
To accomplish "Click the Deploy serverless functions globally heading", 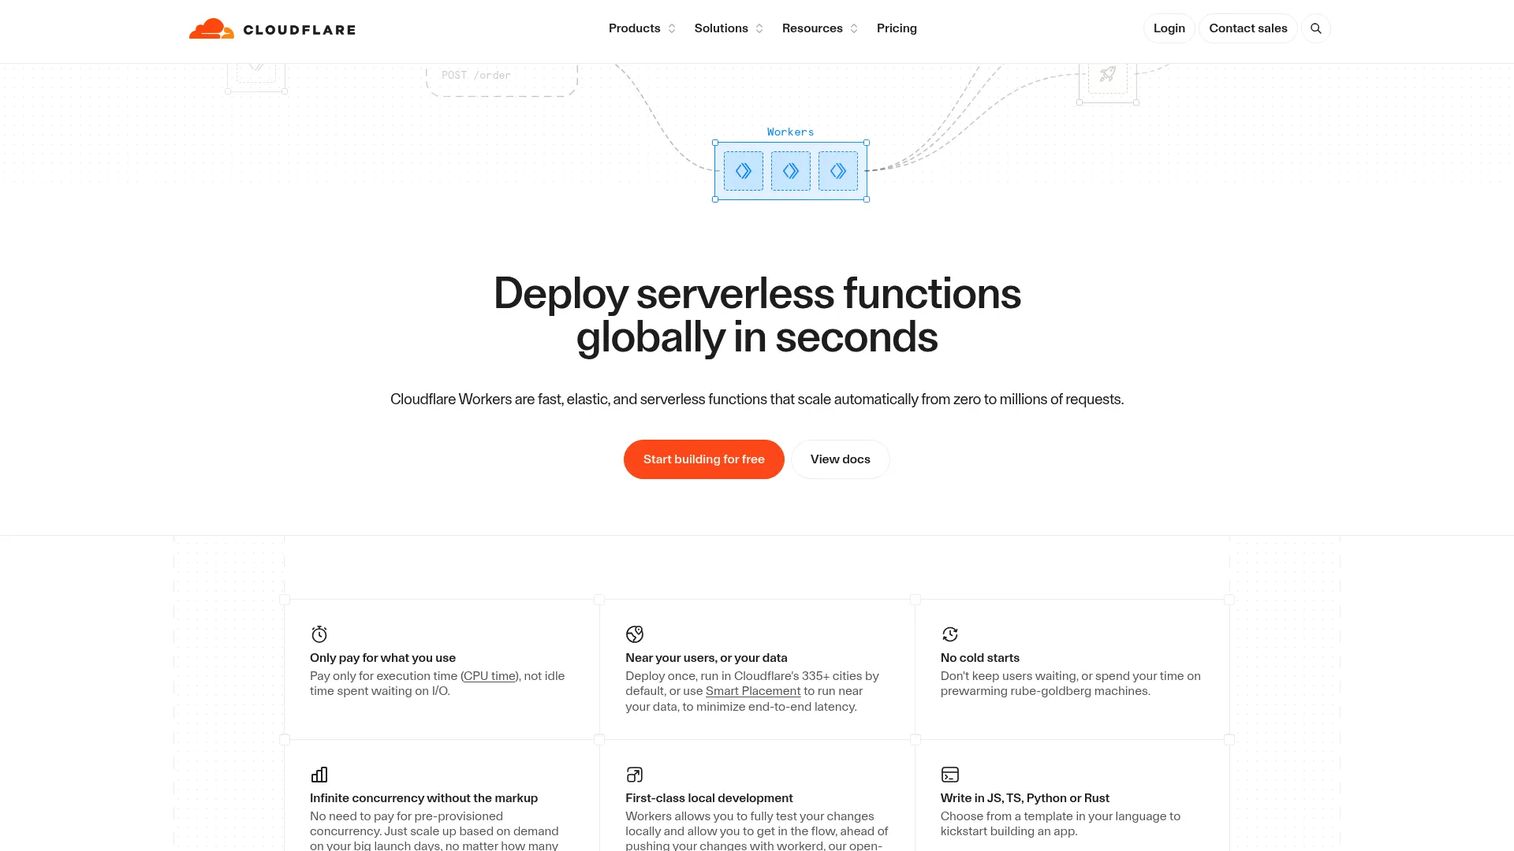I will (x=757, y=315).
